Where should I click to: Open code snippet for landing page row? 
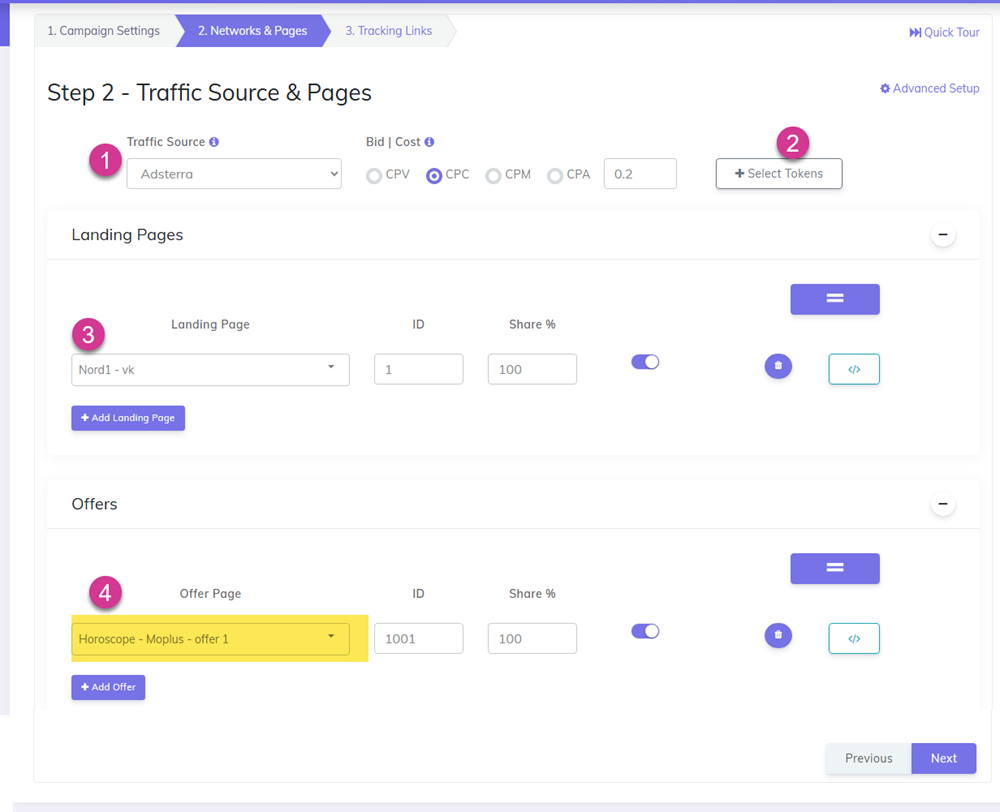854,369
